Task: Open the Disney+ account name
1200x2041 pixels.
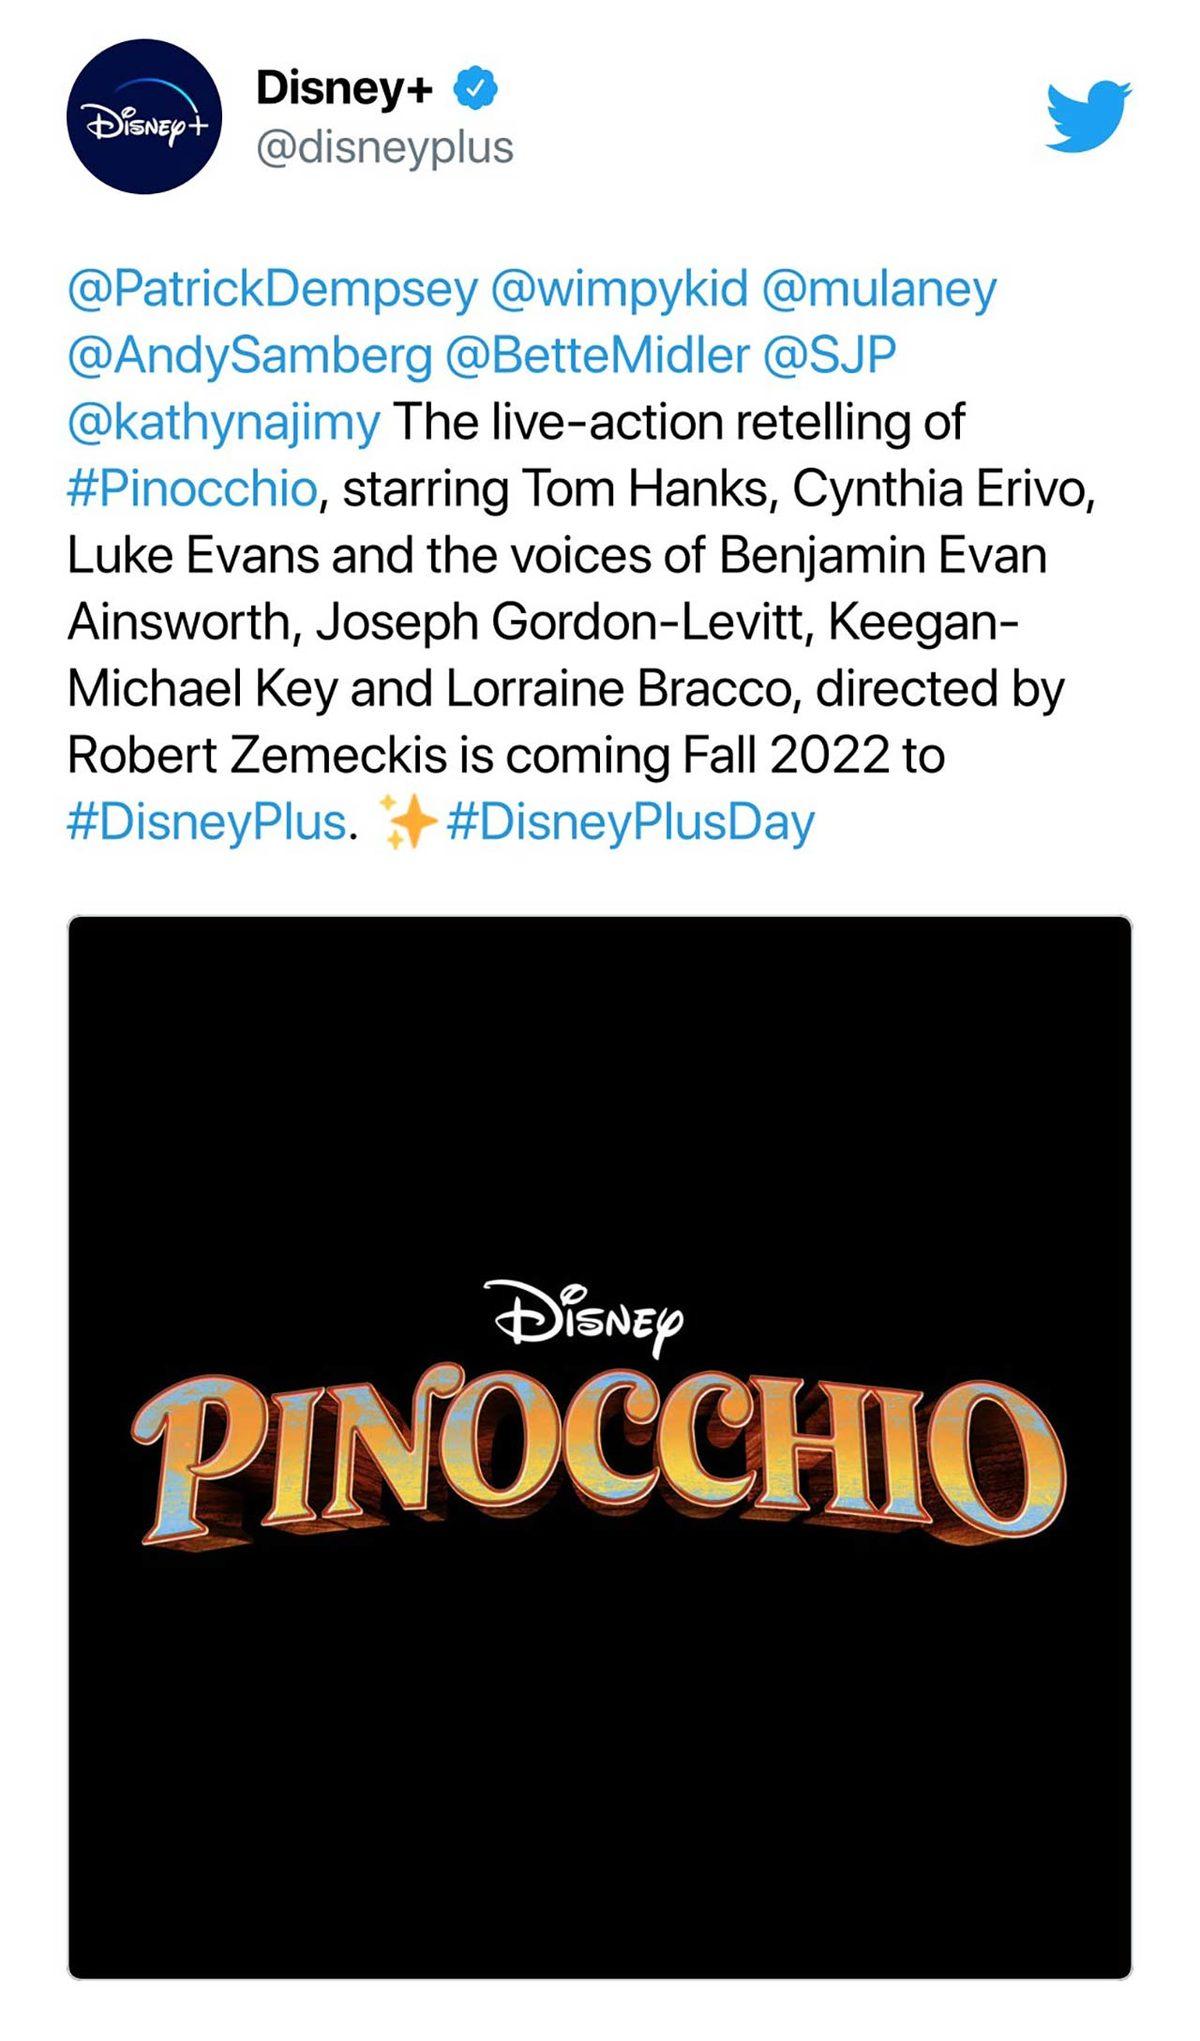Action: click(344, 89)
